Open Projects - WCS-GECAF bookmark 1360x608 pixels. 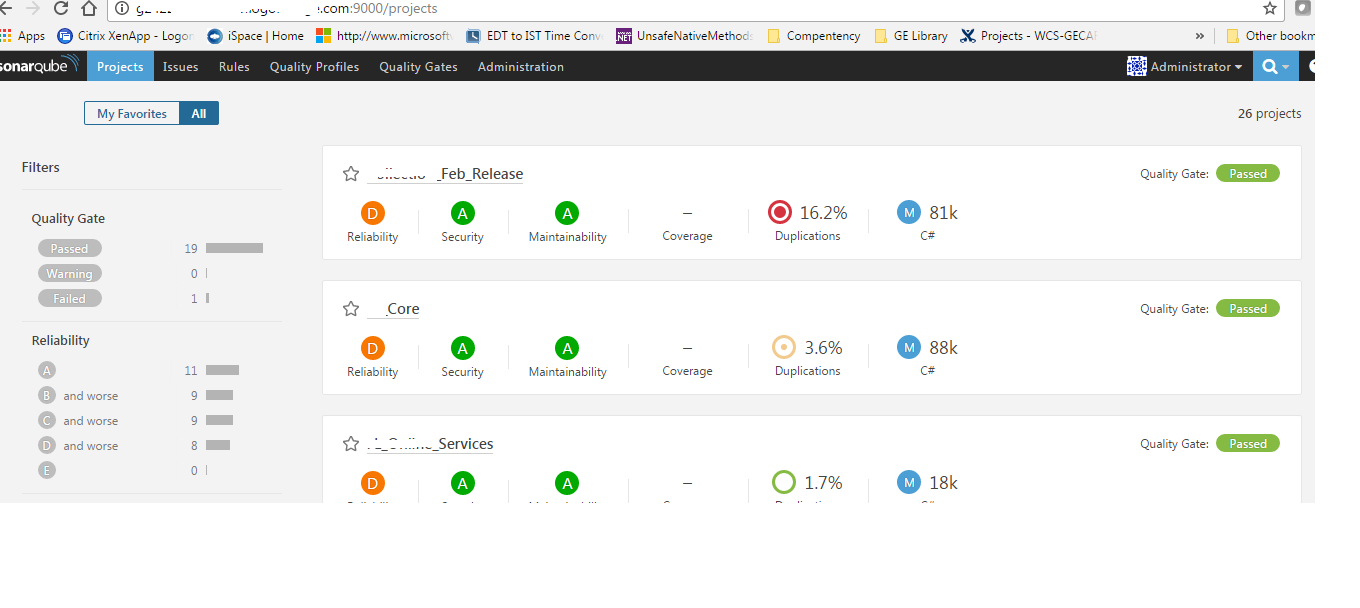click(x=1030, y=36)
